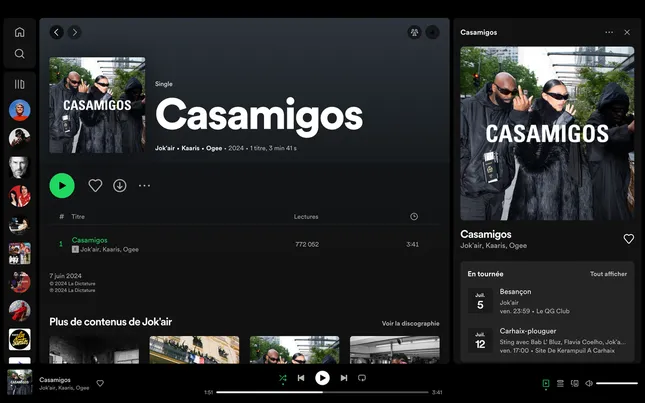Open the first library item with blue avatar
This screenshot has width=645, height=403.
(19, 110)
